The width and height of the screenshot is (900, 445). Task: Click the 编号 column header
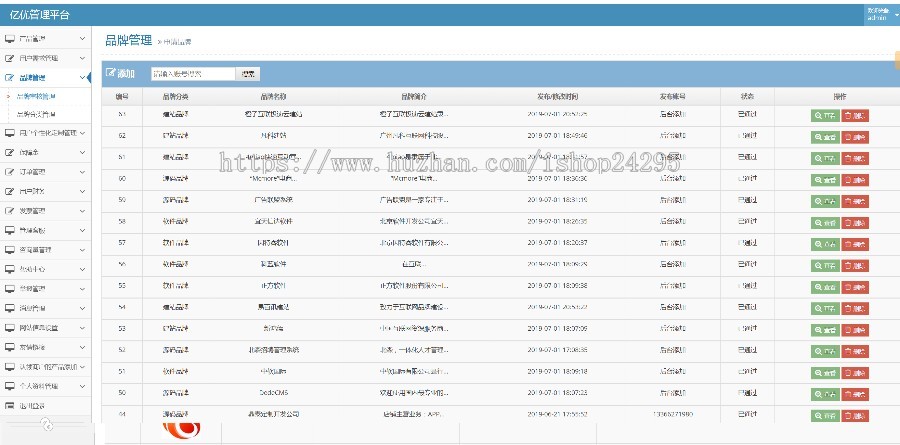point(122,96)
